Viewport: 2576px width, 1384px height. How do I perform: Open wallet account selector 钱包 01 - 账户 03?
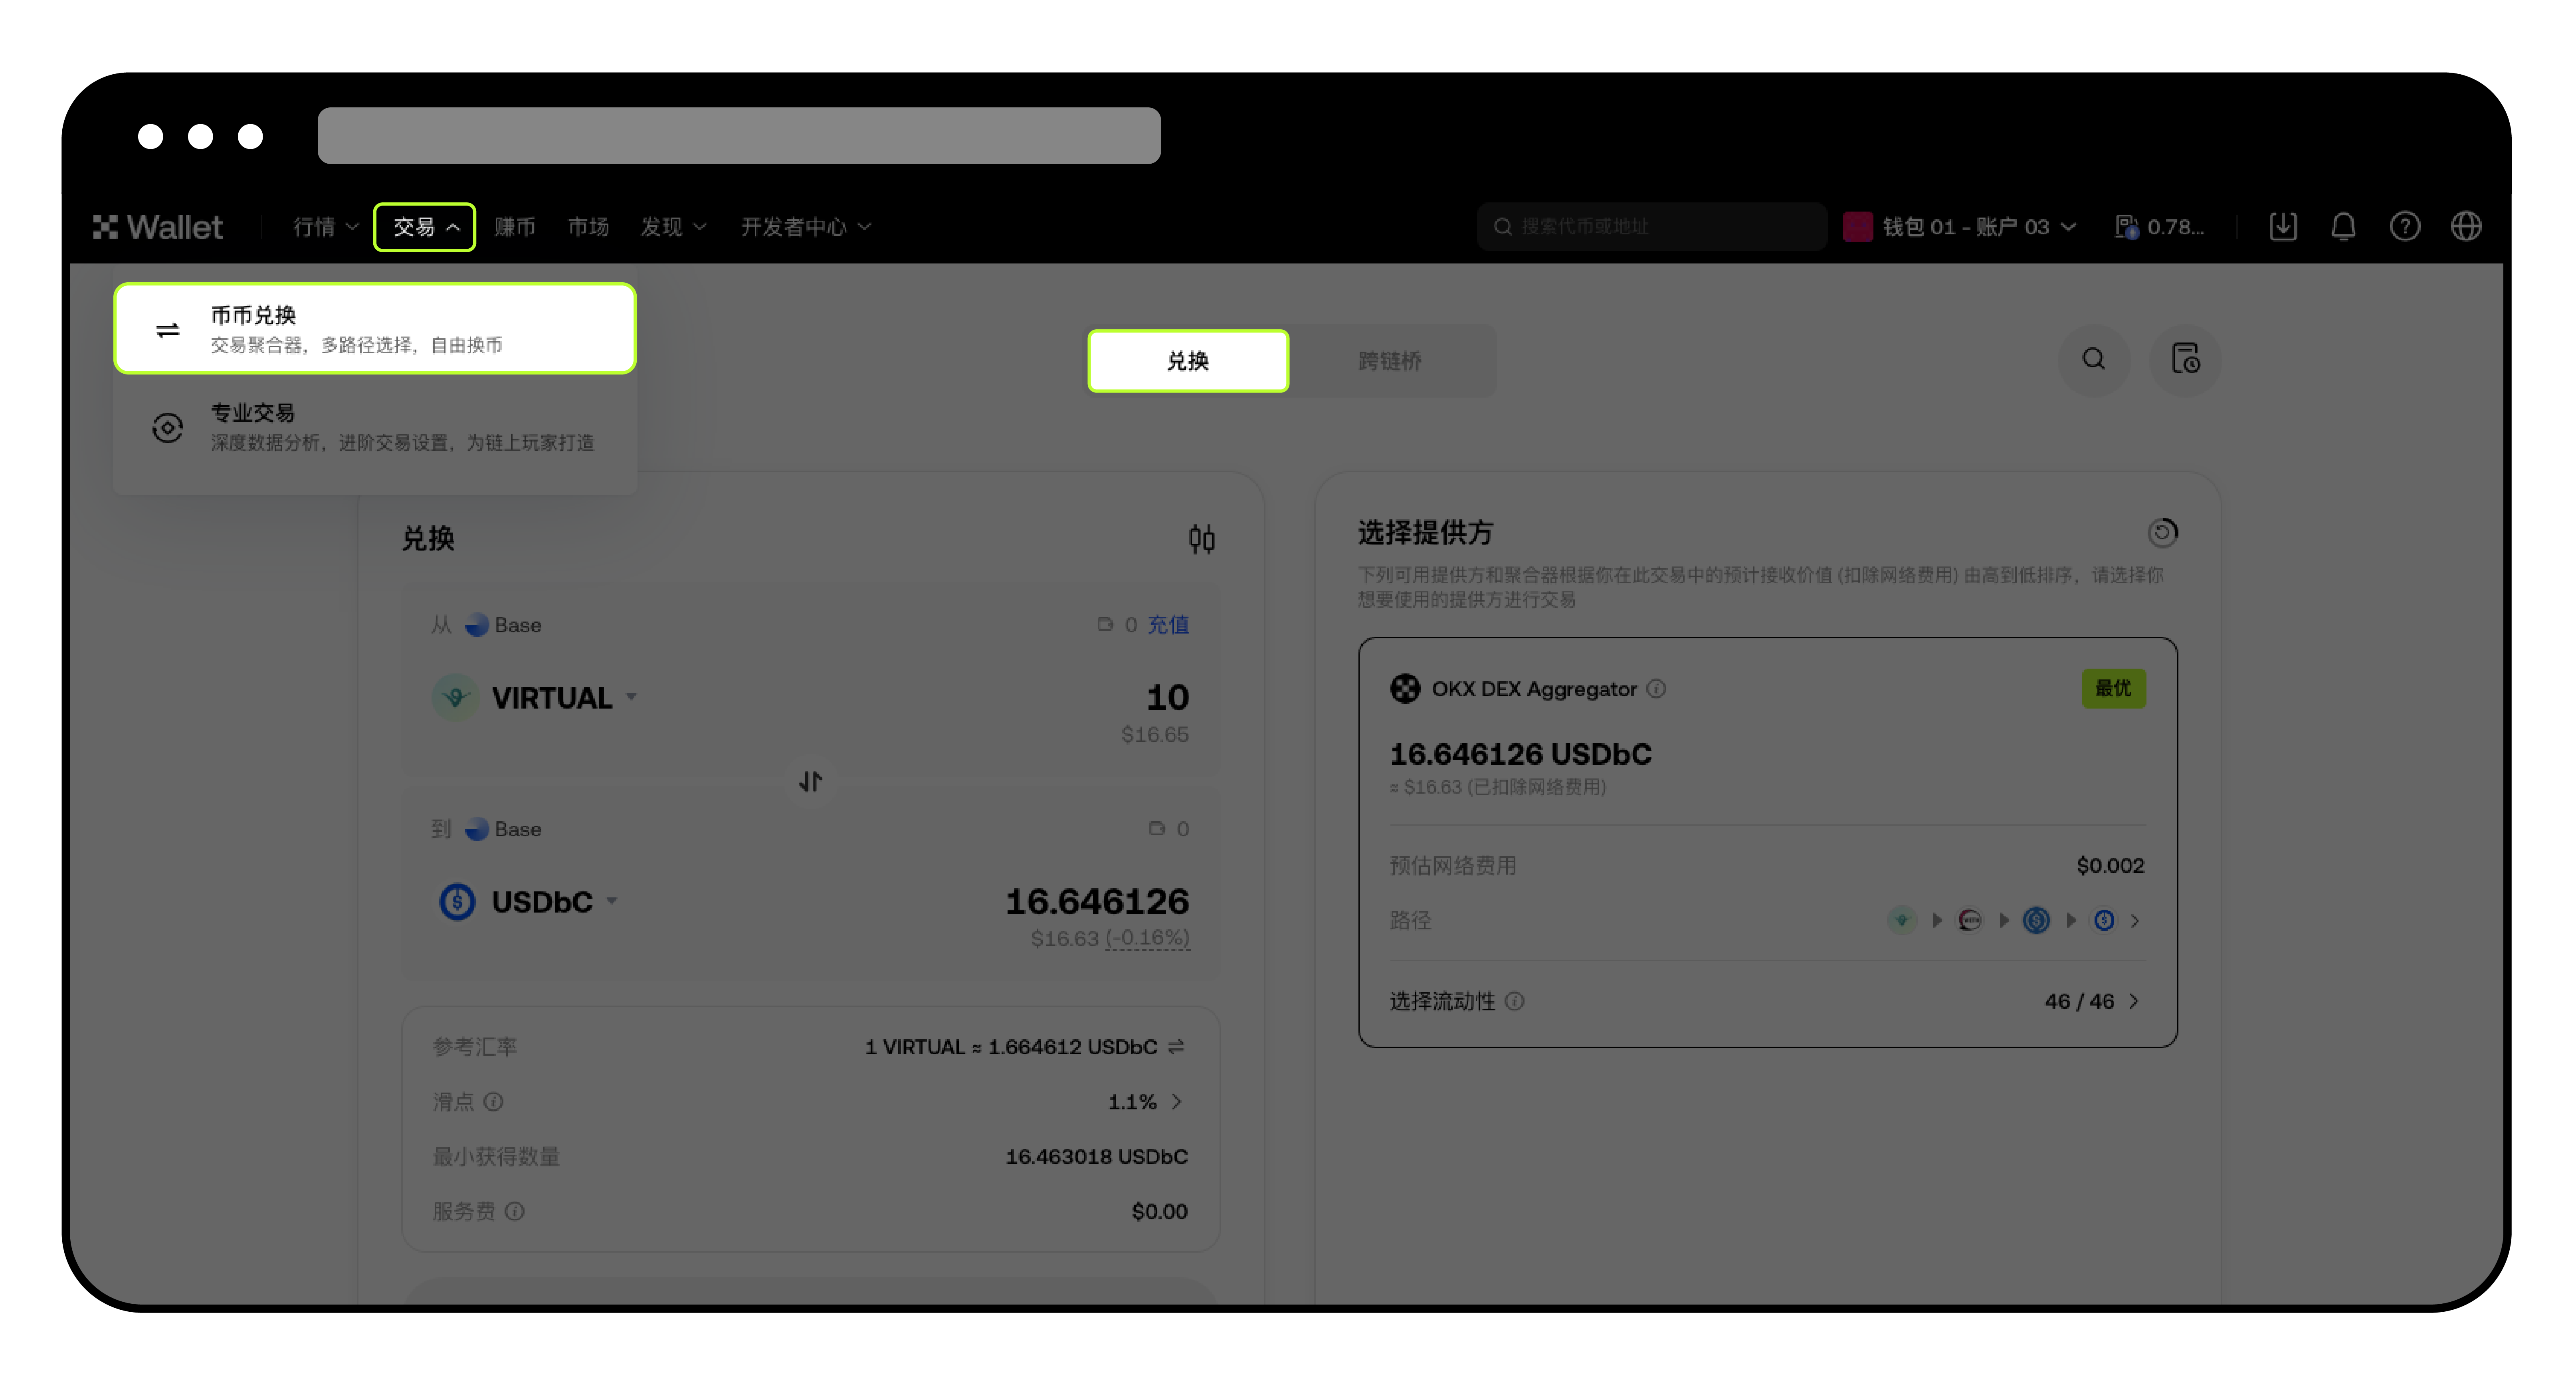(1960, 227)
